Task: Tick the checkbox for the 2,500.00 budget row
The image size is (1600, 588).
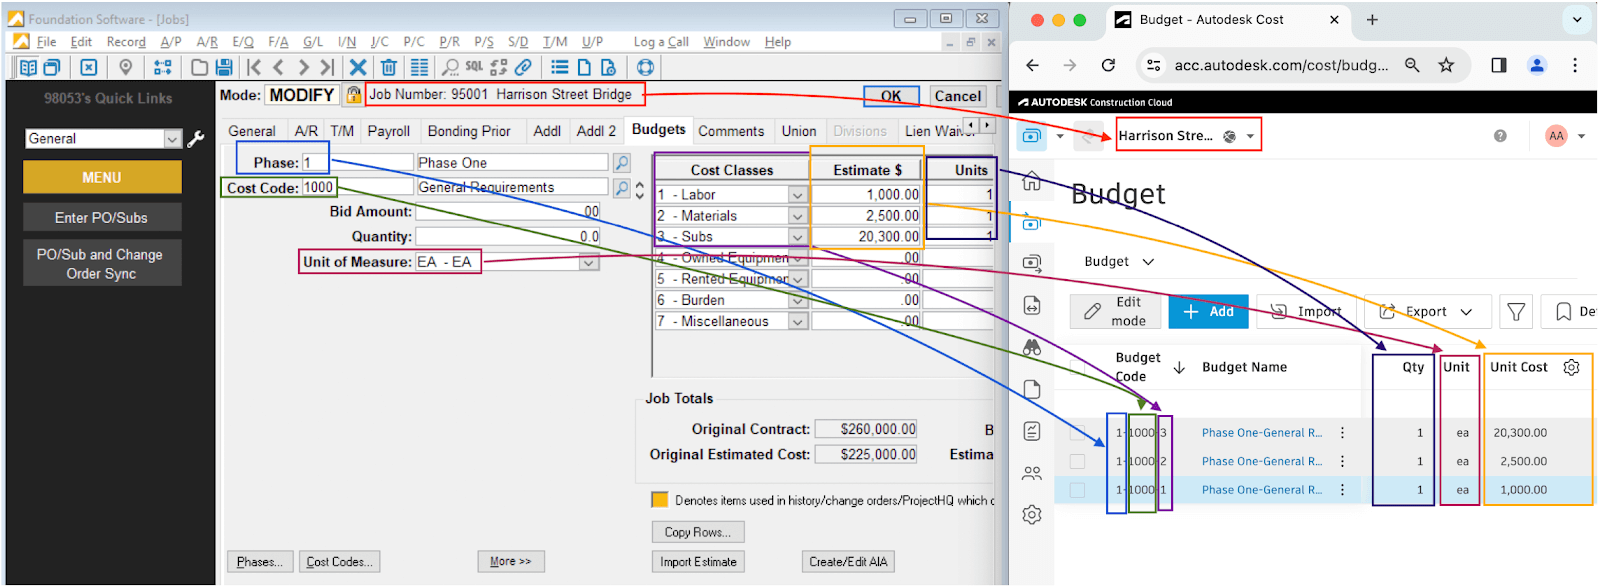Action: pyautogui.click(x=1077, y=461)
